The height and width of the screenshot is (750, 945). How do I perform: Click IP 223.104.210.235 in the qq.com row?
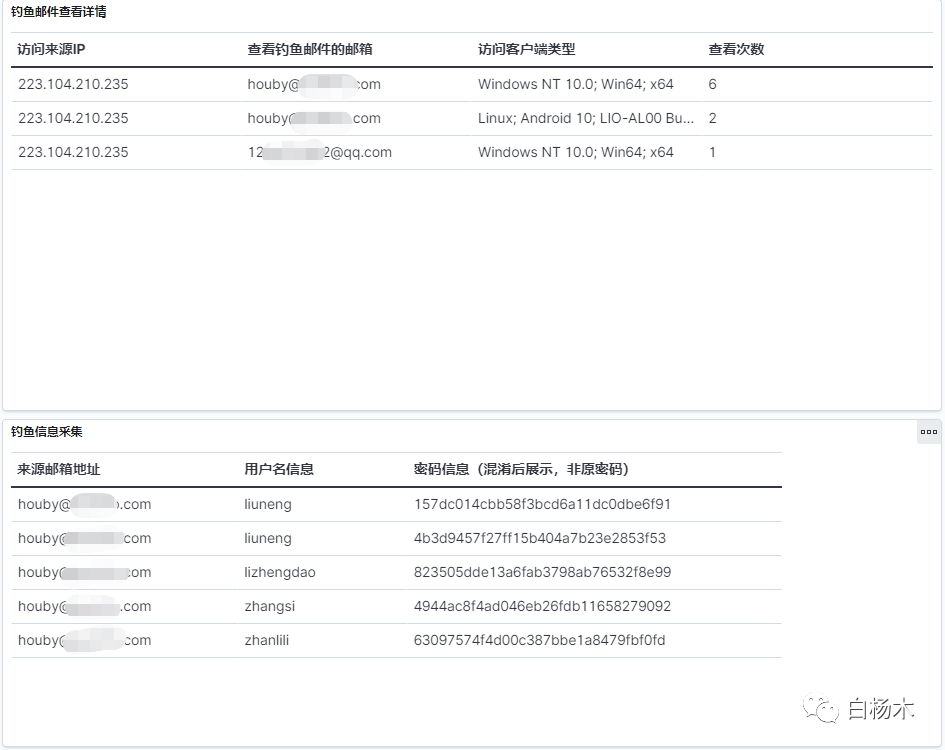[x=73, y=153]
